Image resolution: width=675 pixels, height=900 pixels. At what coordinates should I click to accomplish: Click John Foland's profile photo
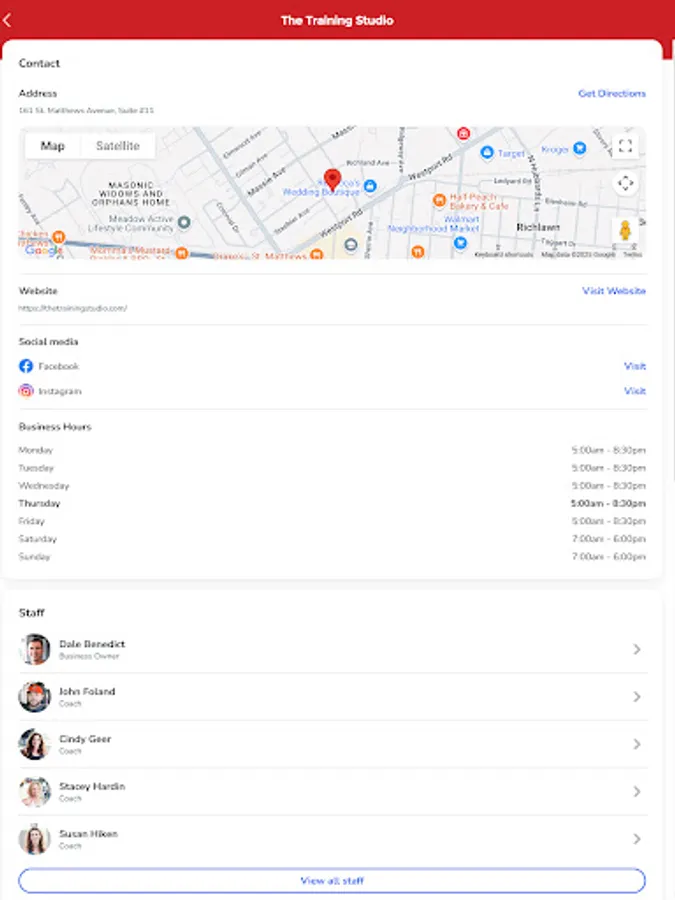tap(34, 697)
